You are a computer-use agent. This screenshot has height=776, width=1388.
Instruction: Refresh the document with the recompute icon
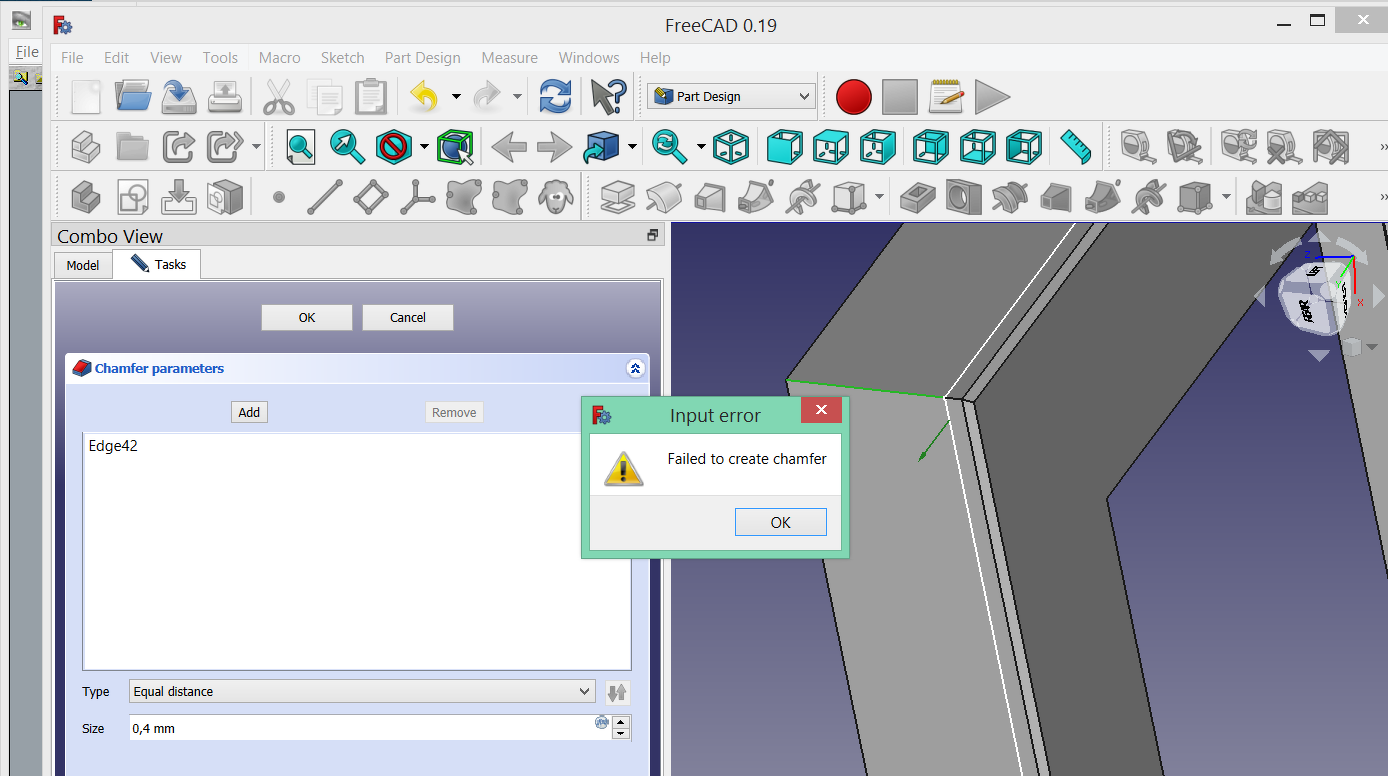[555, 97]
